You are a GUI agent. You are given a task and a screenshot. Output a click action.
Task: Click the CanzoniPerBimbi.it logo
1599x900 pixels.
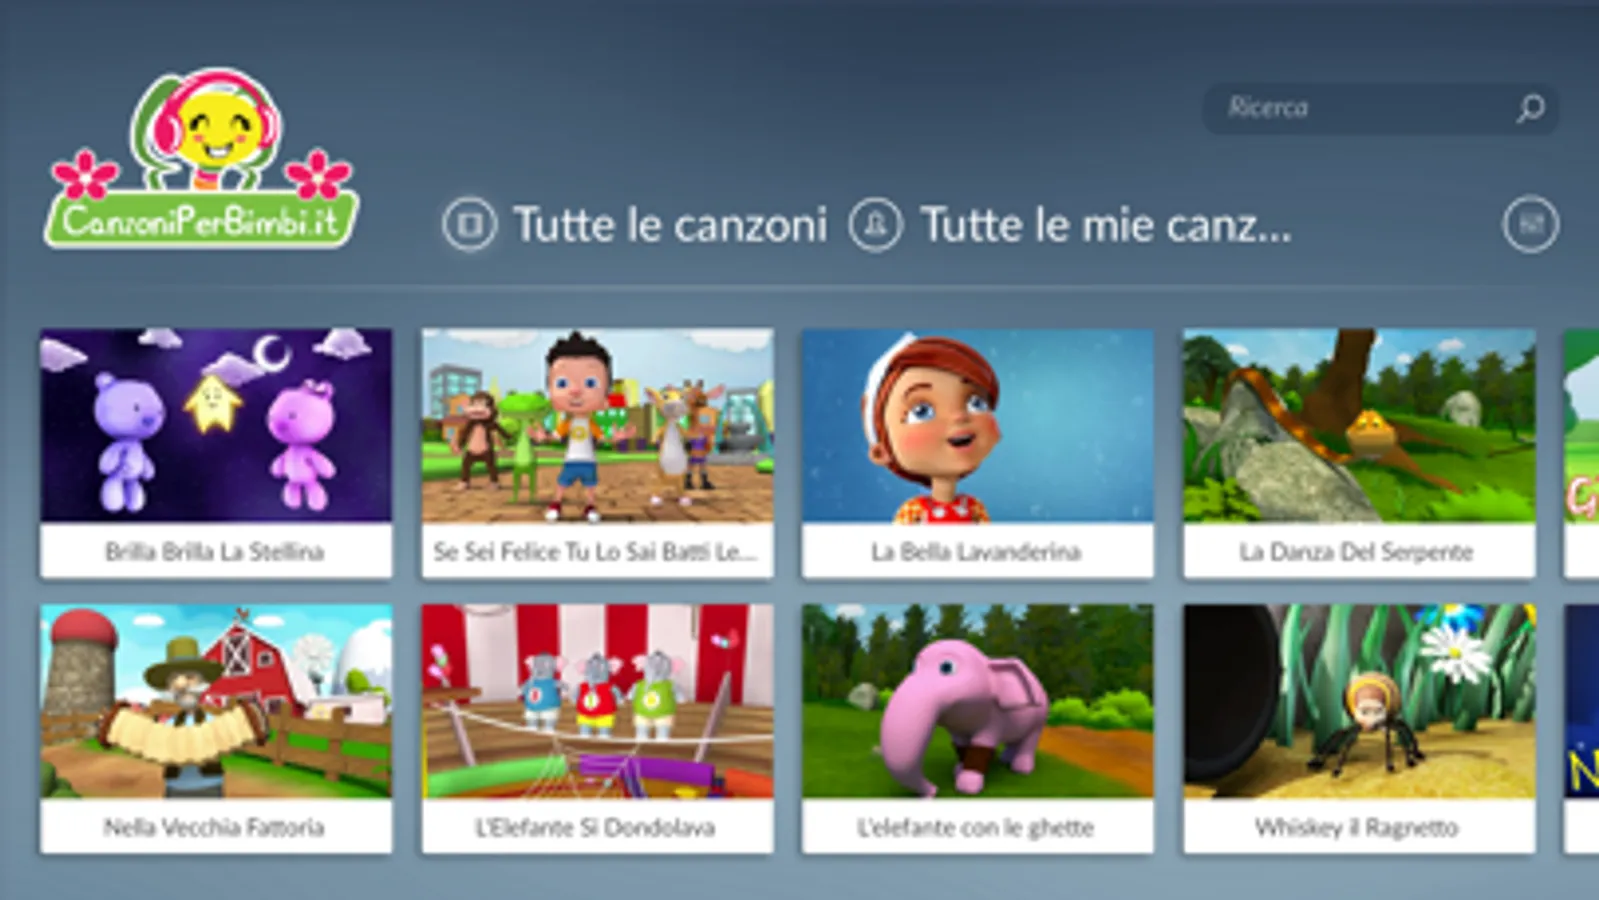pos(201,158)
